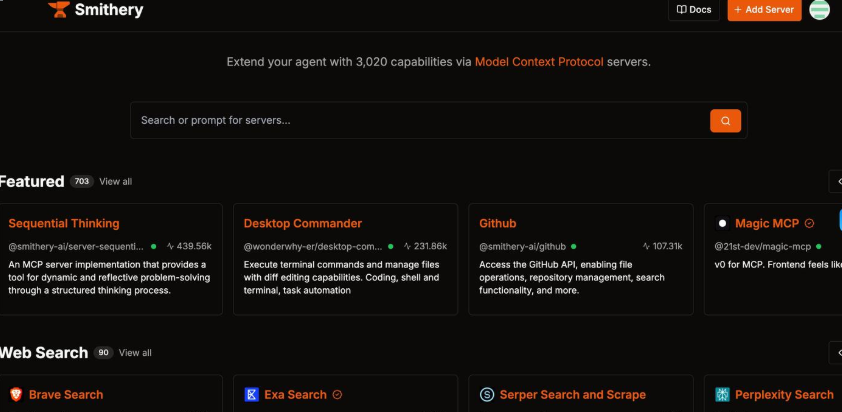Click Desktop Commander description text

[x=342, y=278]
